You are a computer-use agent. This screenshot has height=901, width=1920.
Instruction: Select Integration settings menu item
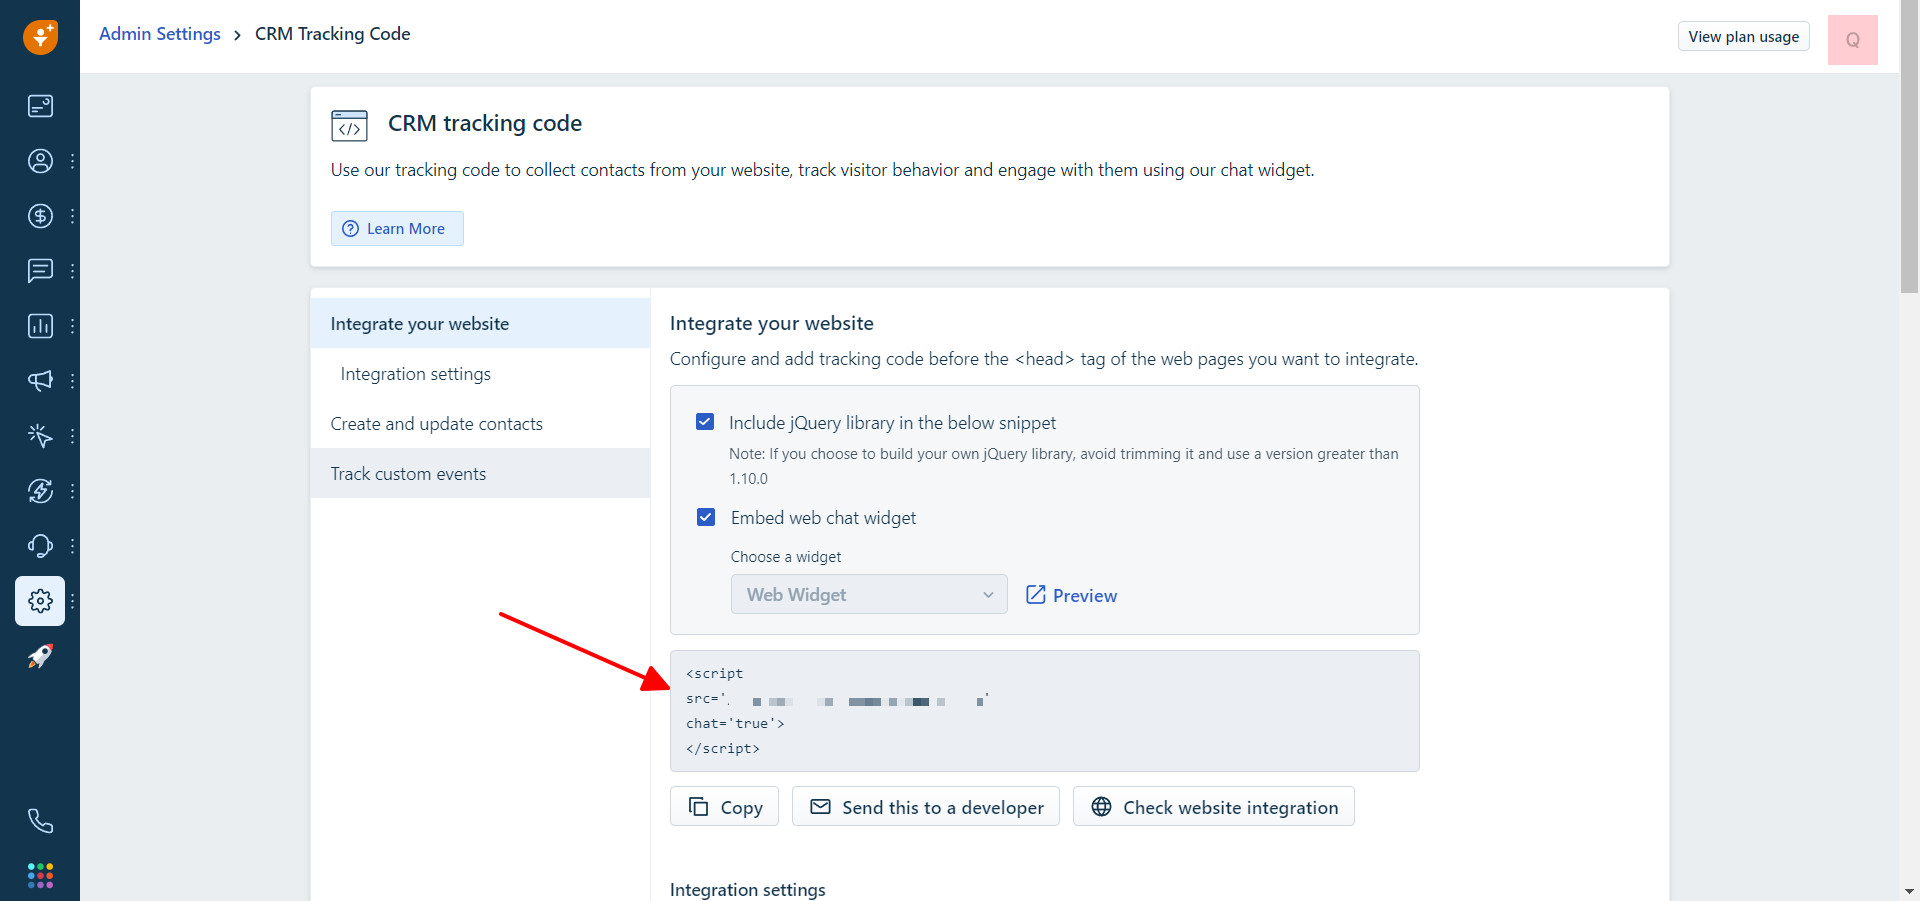(480, 373)
